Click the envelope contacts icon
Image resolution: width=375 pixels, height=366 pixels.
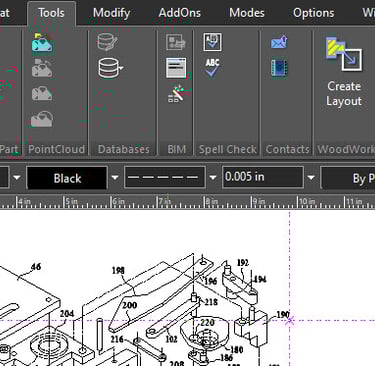coord(279,42)
